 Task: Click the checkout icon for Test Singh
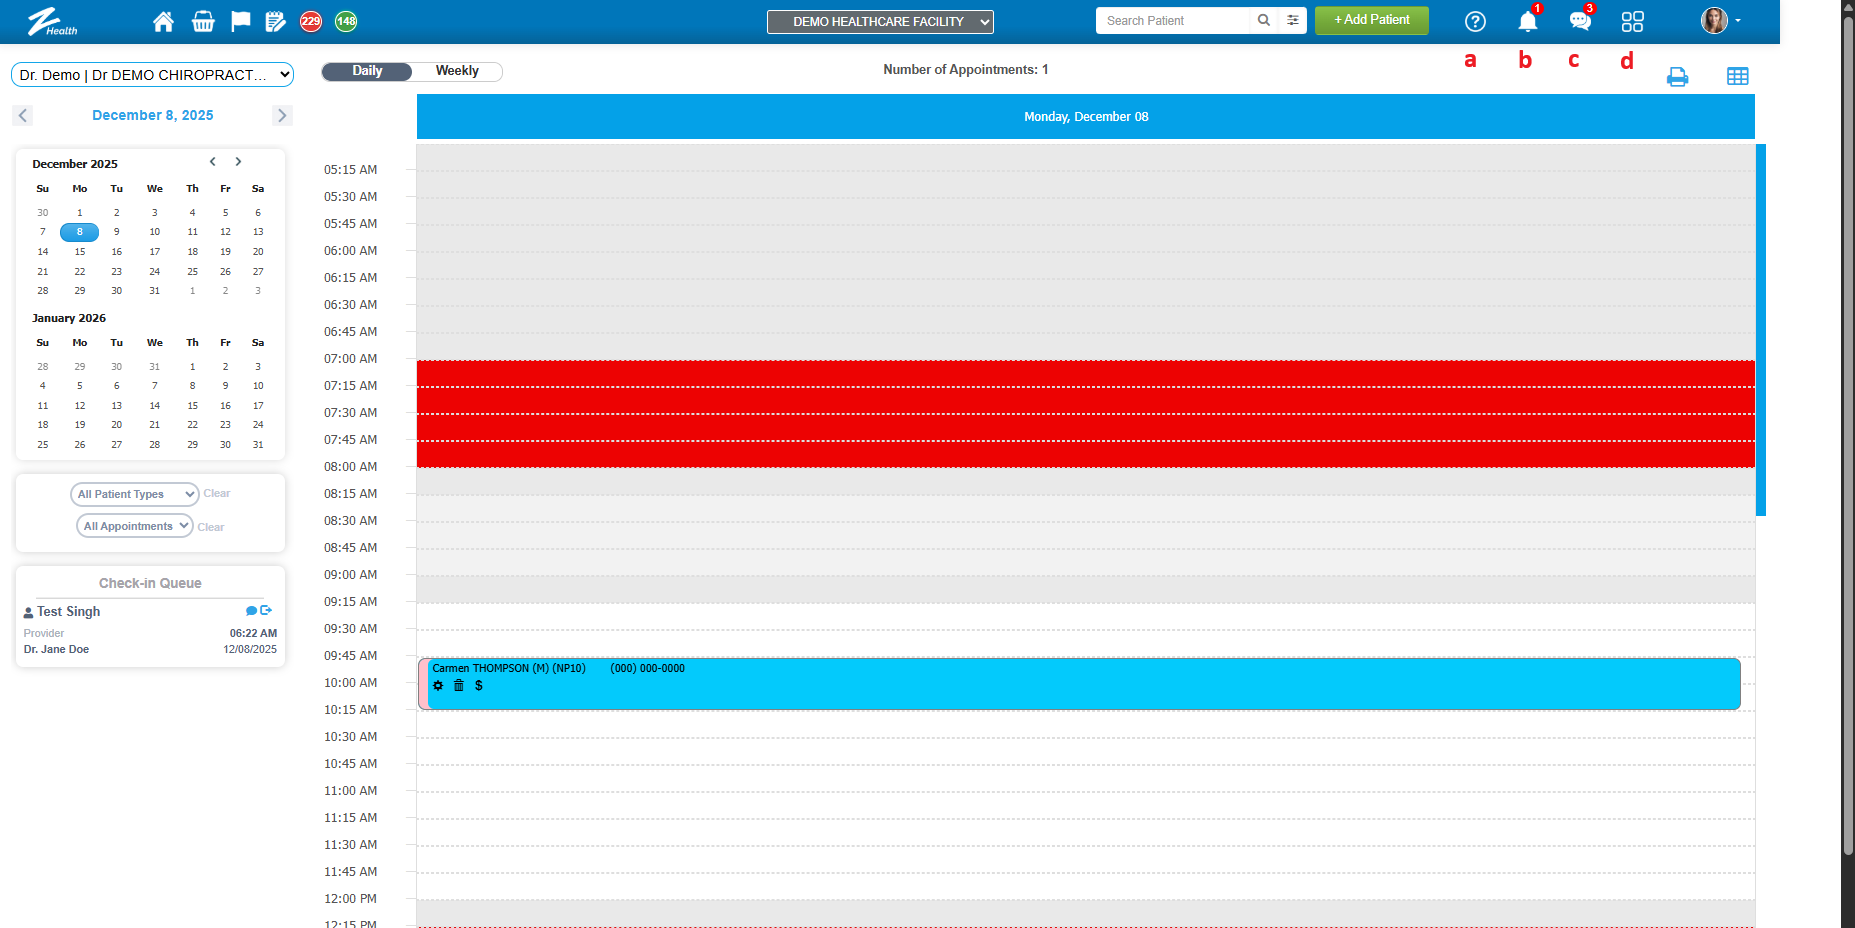coord(266,610)
